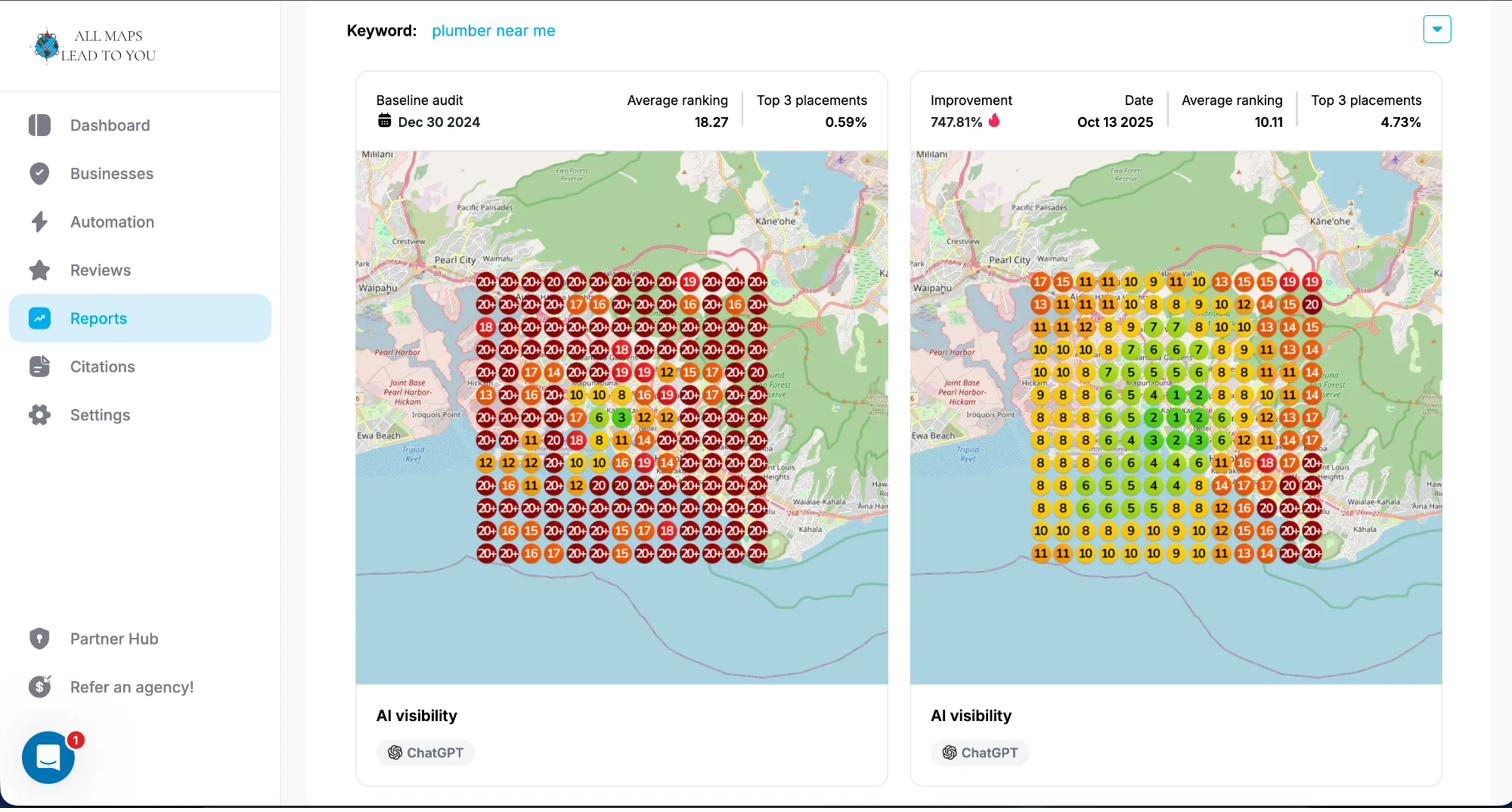This screenshot has height=812, width=1512.
Task: Select ChatGPT chip in baseline audit card
Action: click(x=425, y=753)
